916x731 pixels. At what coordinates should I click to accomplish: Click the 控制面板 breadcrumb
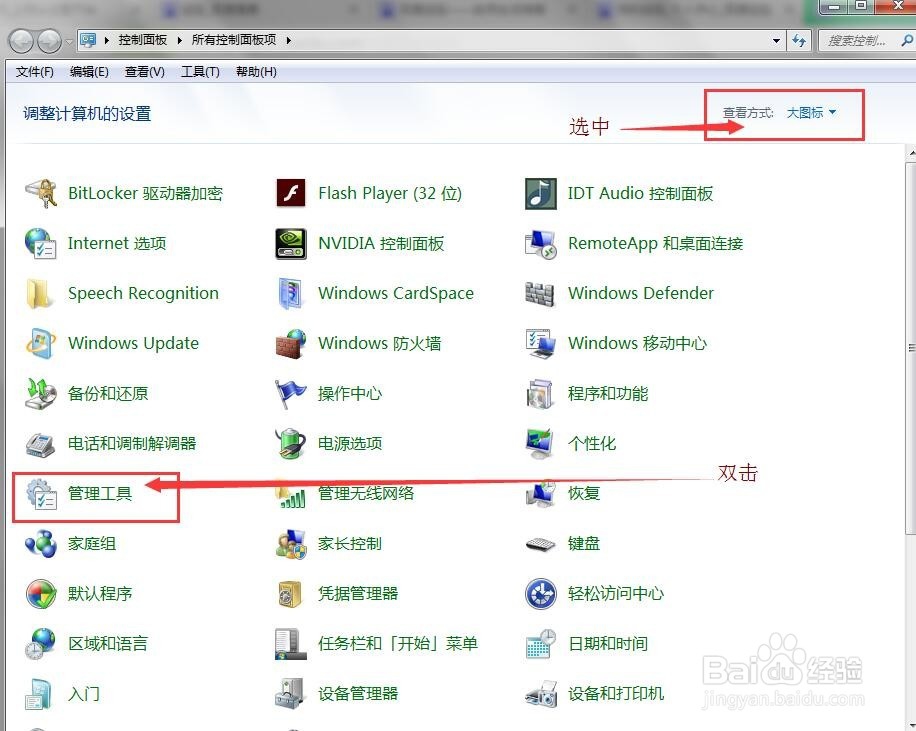click(x=143, y=40)
